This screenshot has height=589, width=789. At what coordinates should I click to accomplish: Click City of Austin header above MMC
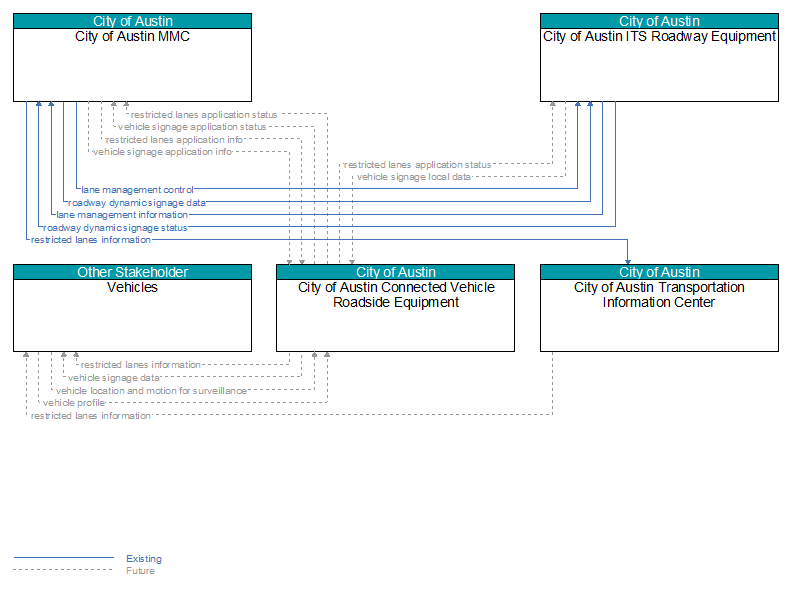(132, 21)
